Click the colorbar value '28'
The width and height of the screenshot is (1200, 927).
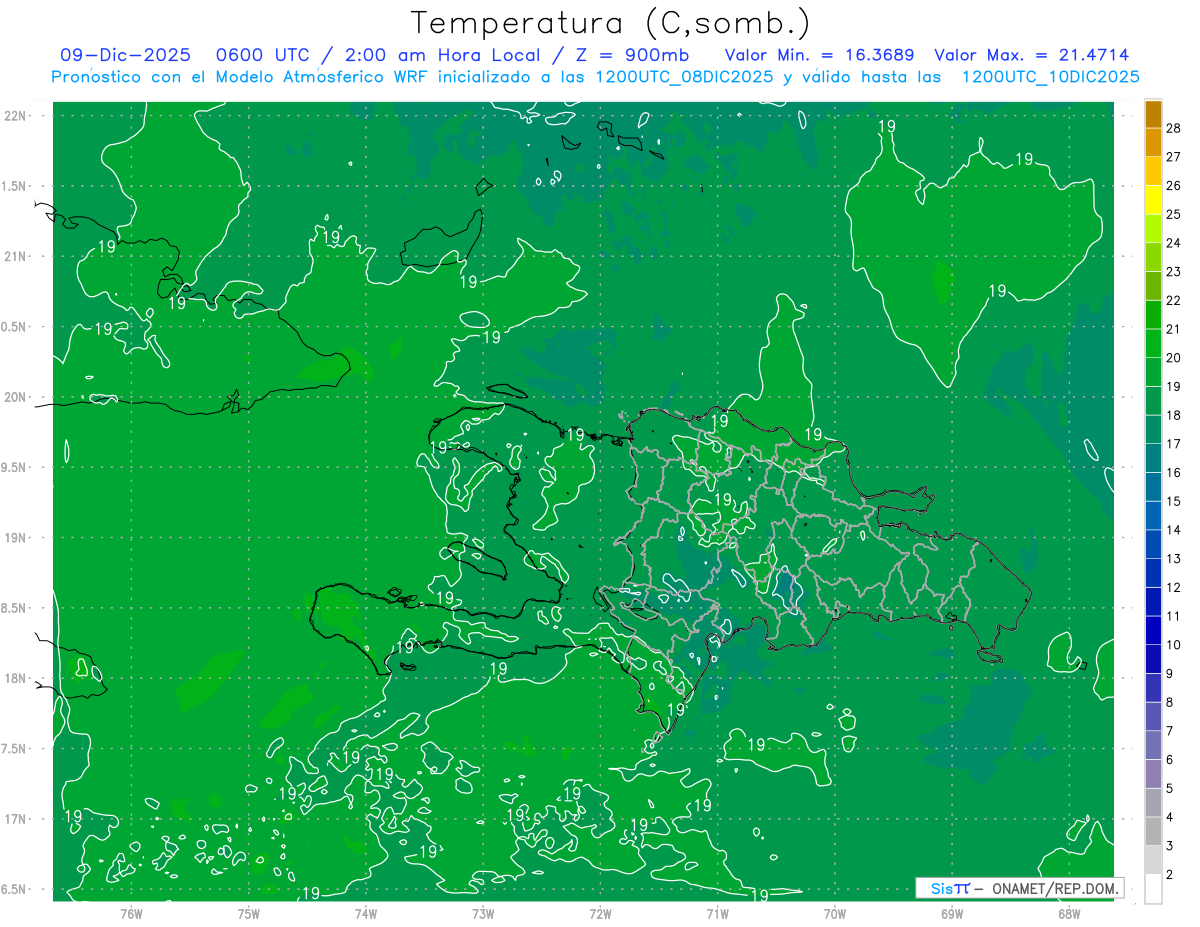pyautogui.click(x=1174, y=128)
